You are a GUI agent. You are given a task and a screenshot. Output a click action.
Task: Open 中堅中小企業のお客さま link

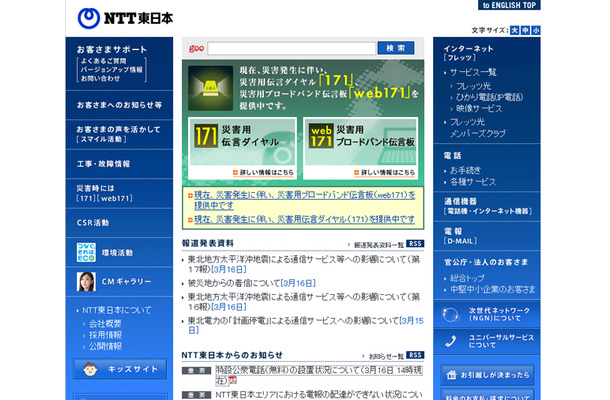pyautogui.click(x=493, y=289)
